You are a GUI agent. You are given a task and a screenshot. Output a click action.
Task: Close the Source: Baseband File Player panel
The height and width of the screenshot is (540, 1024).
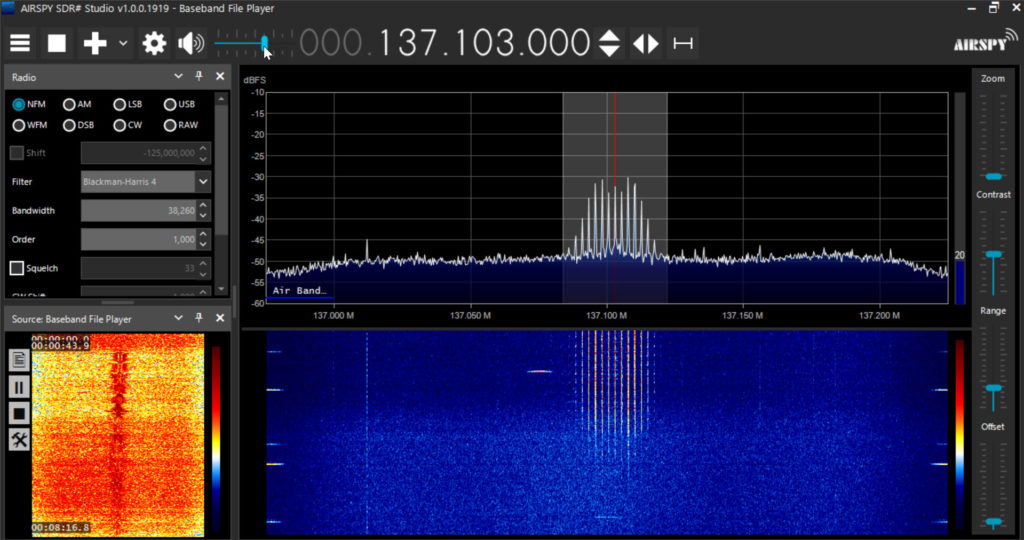(220, 319)
